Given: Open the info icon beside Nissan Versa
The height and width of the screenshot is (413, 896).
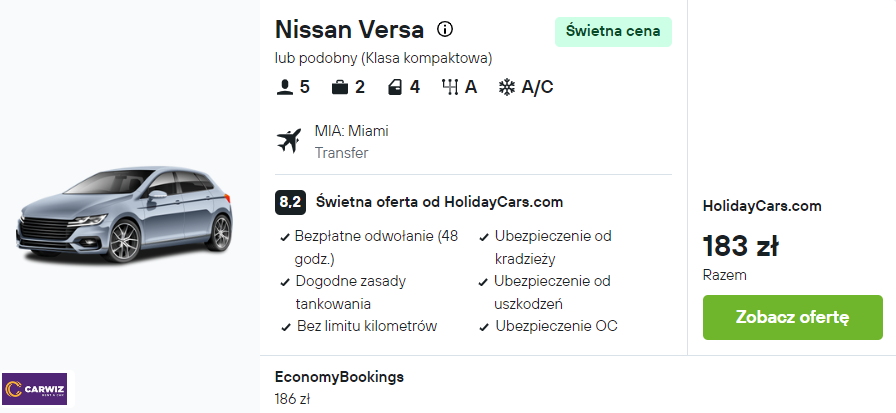Looking at the screenshot, I should tap(445, 29).
